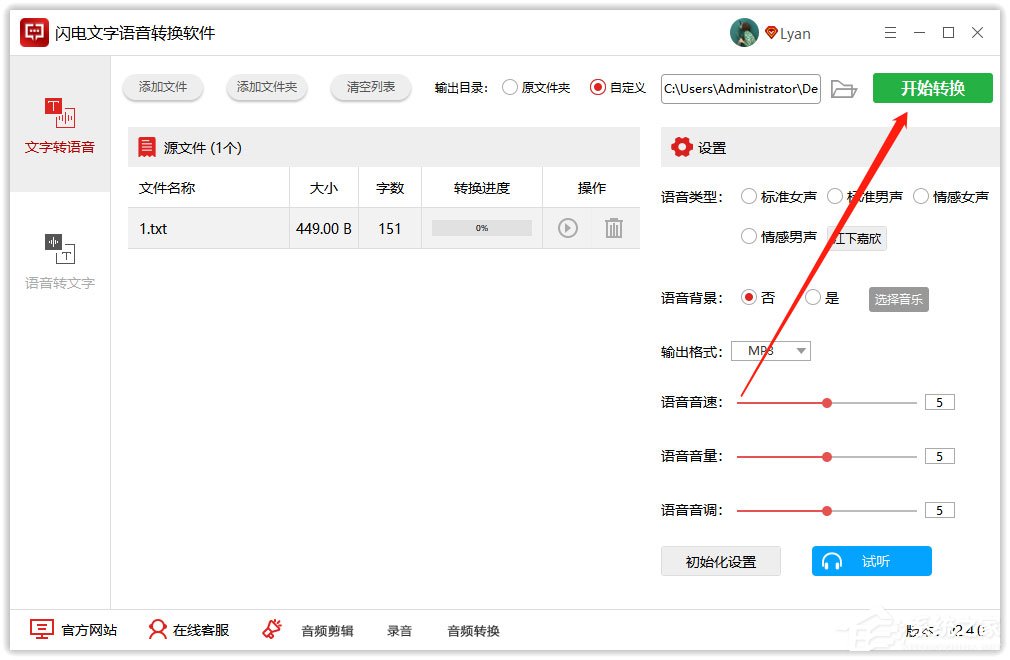The width and height of the screenshot is (1010, 660).
Task: Click the 语音音速 speed slider handle
Action: click(x=826, y=402)
